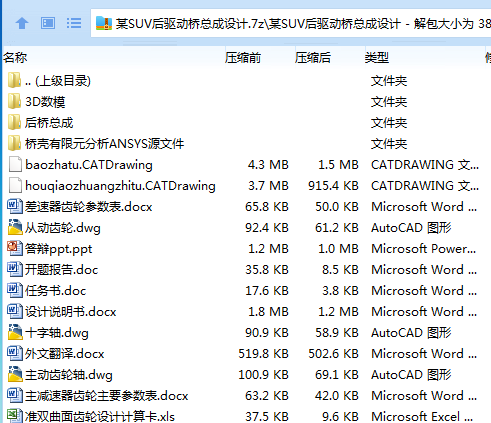
Task: Click the 519.8 KB size of 外文翻译.docx
Action: (x=263, y=354)
